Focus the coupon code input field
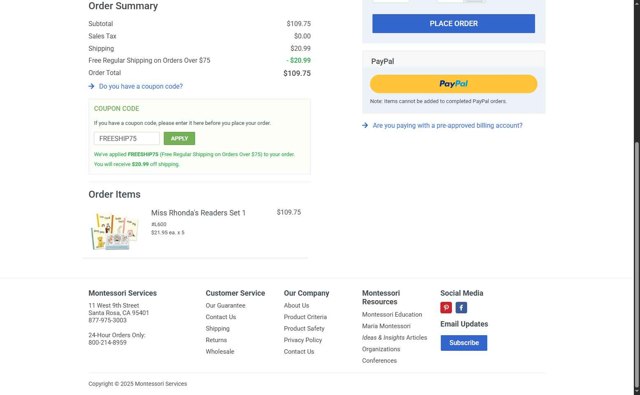This screenshot has height=395, width=640. pyautogui.click(x=127, y=138)
